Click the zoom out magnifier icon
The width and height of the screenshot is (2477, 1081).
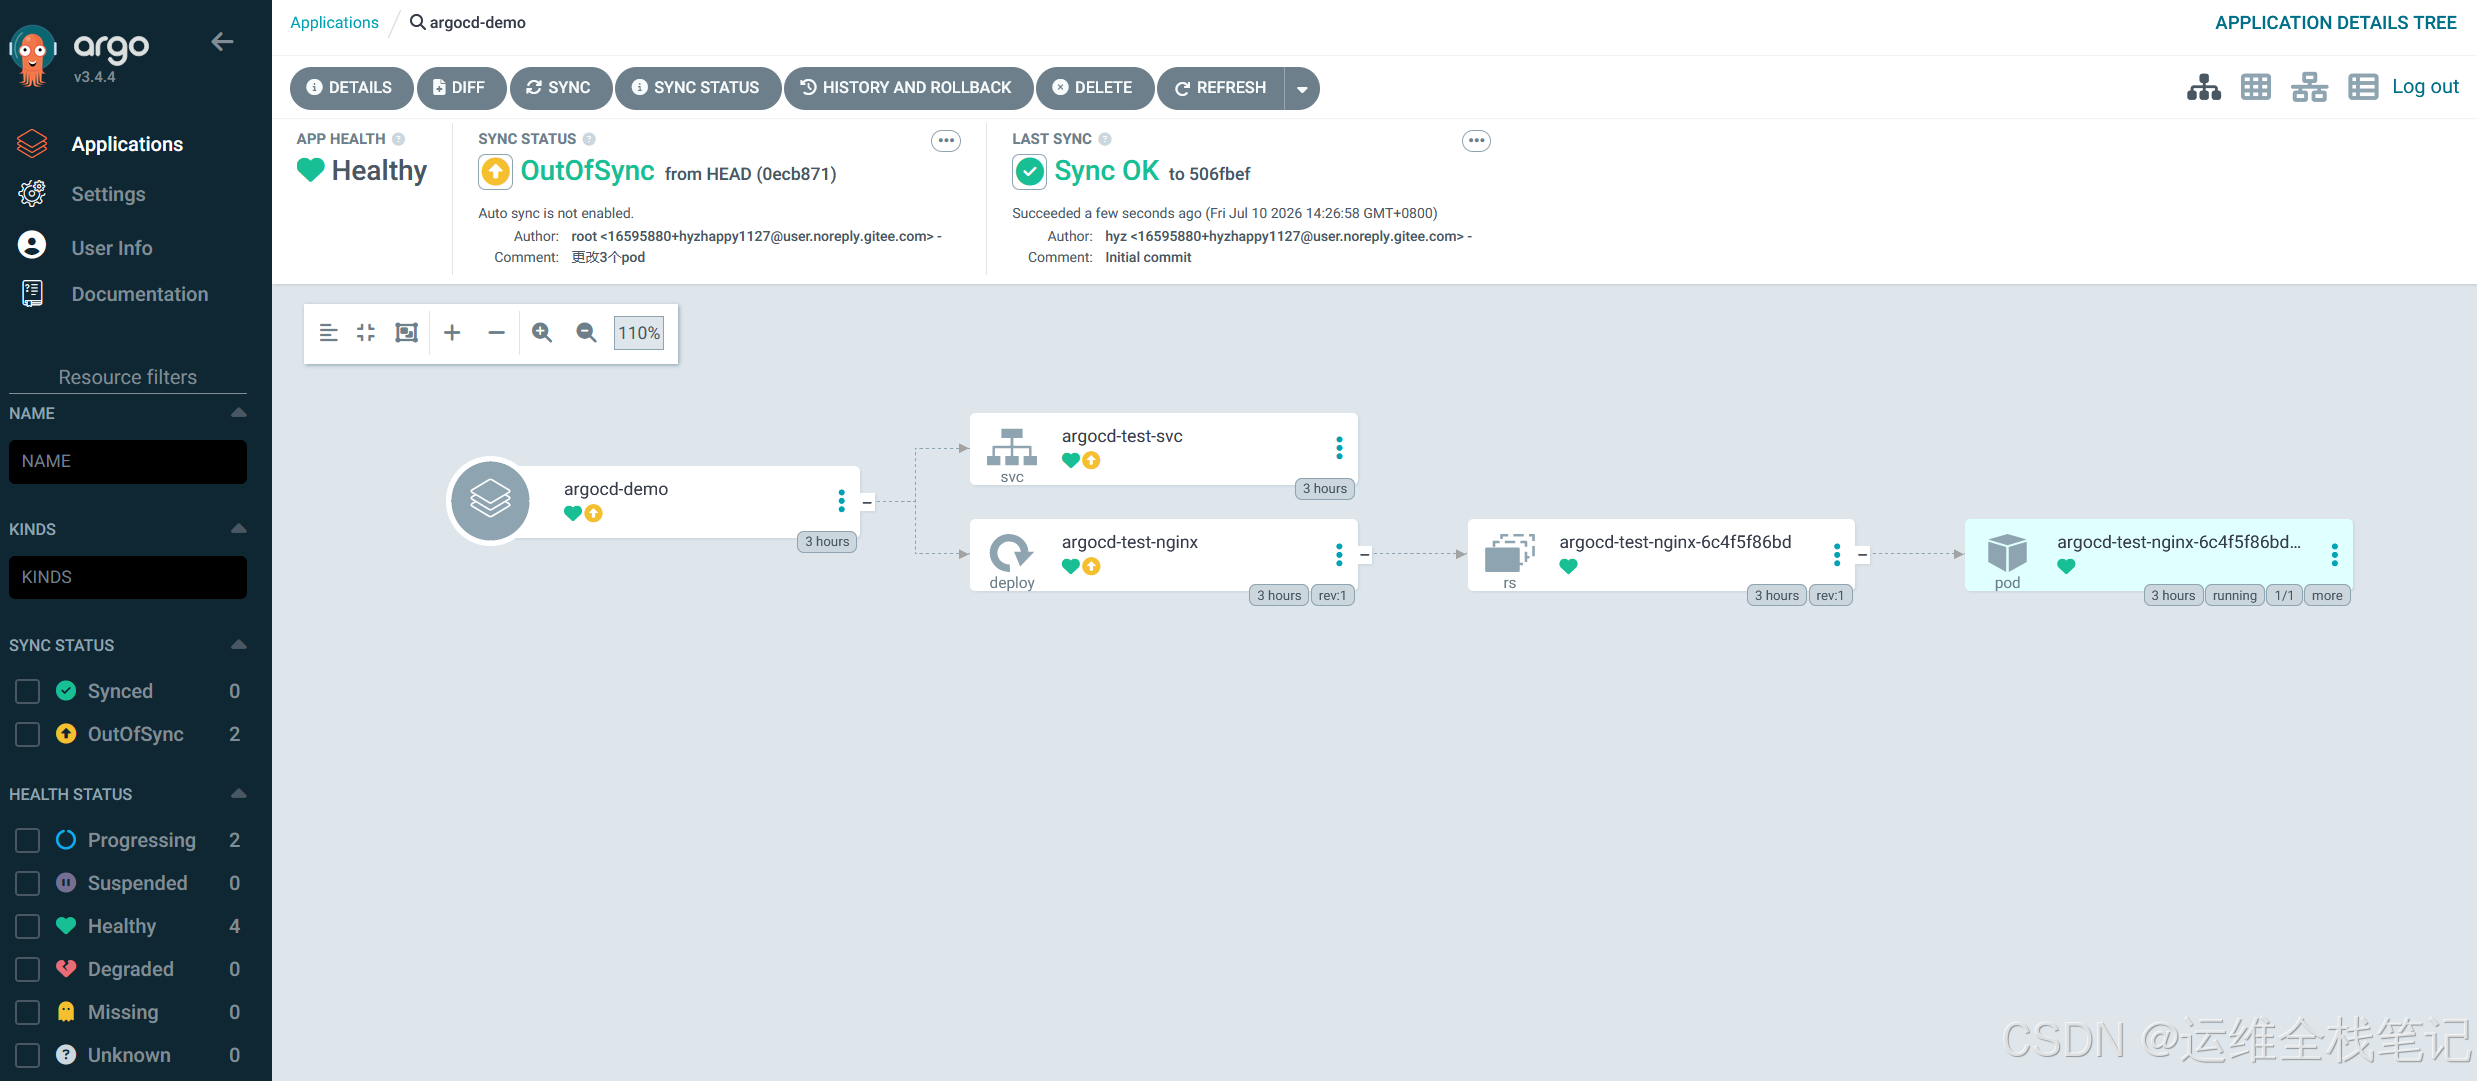(x=587, y=333)
